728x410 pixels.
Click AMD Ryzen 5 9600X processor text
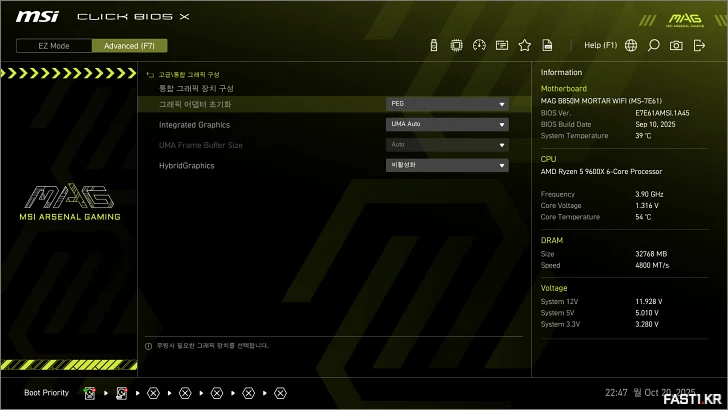coord(601,172)
